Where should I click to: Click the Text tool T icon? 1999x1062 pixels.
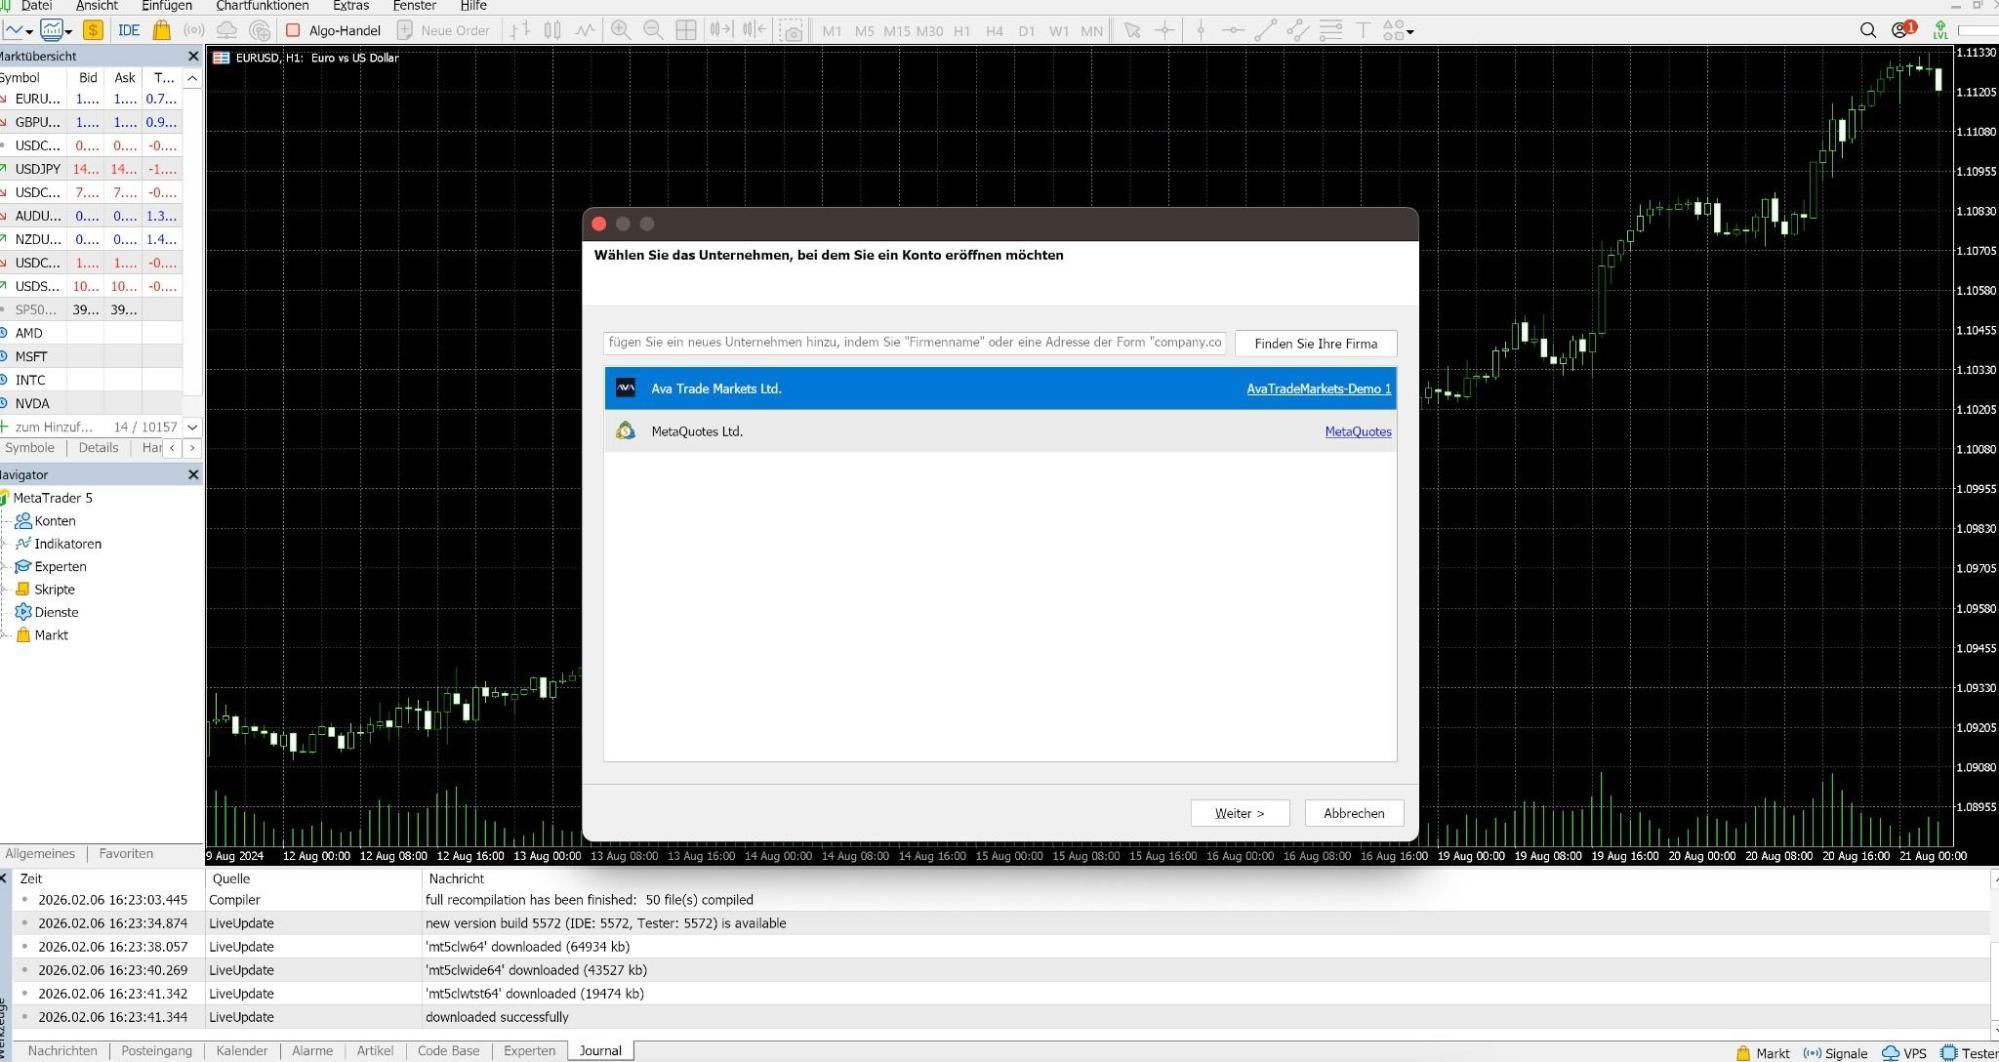(1362, 30)
